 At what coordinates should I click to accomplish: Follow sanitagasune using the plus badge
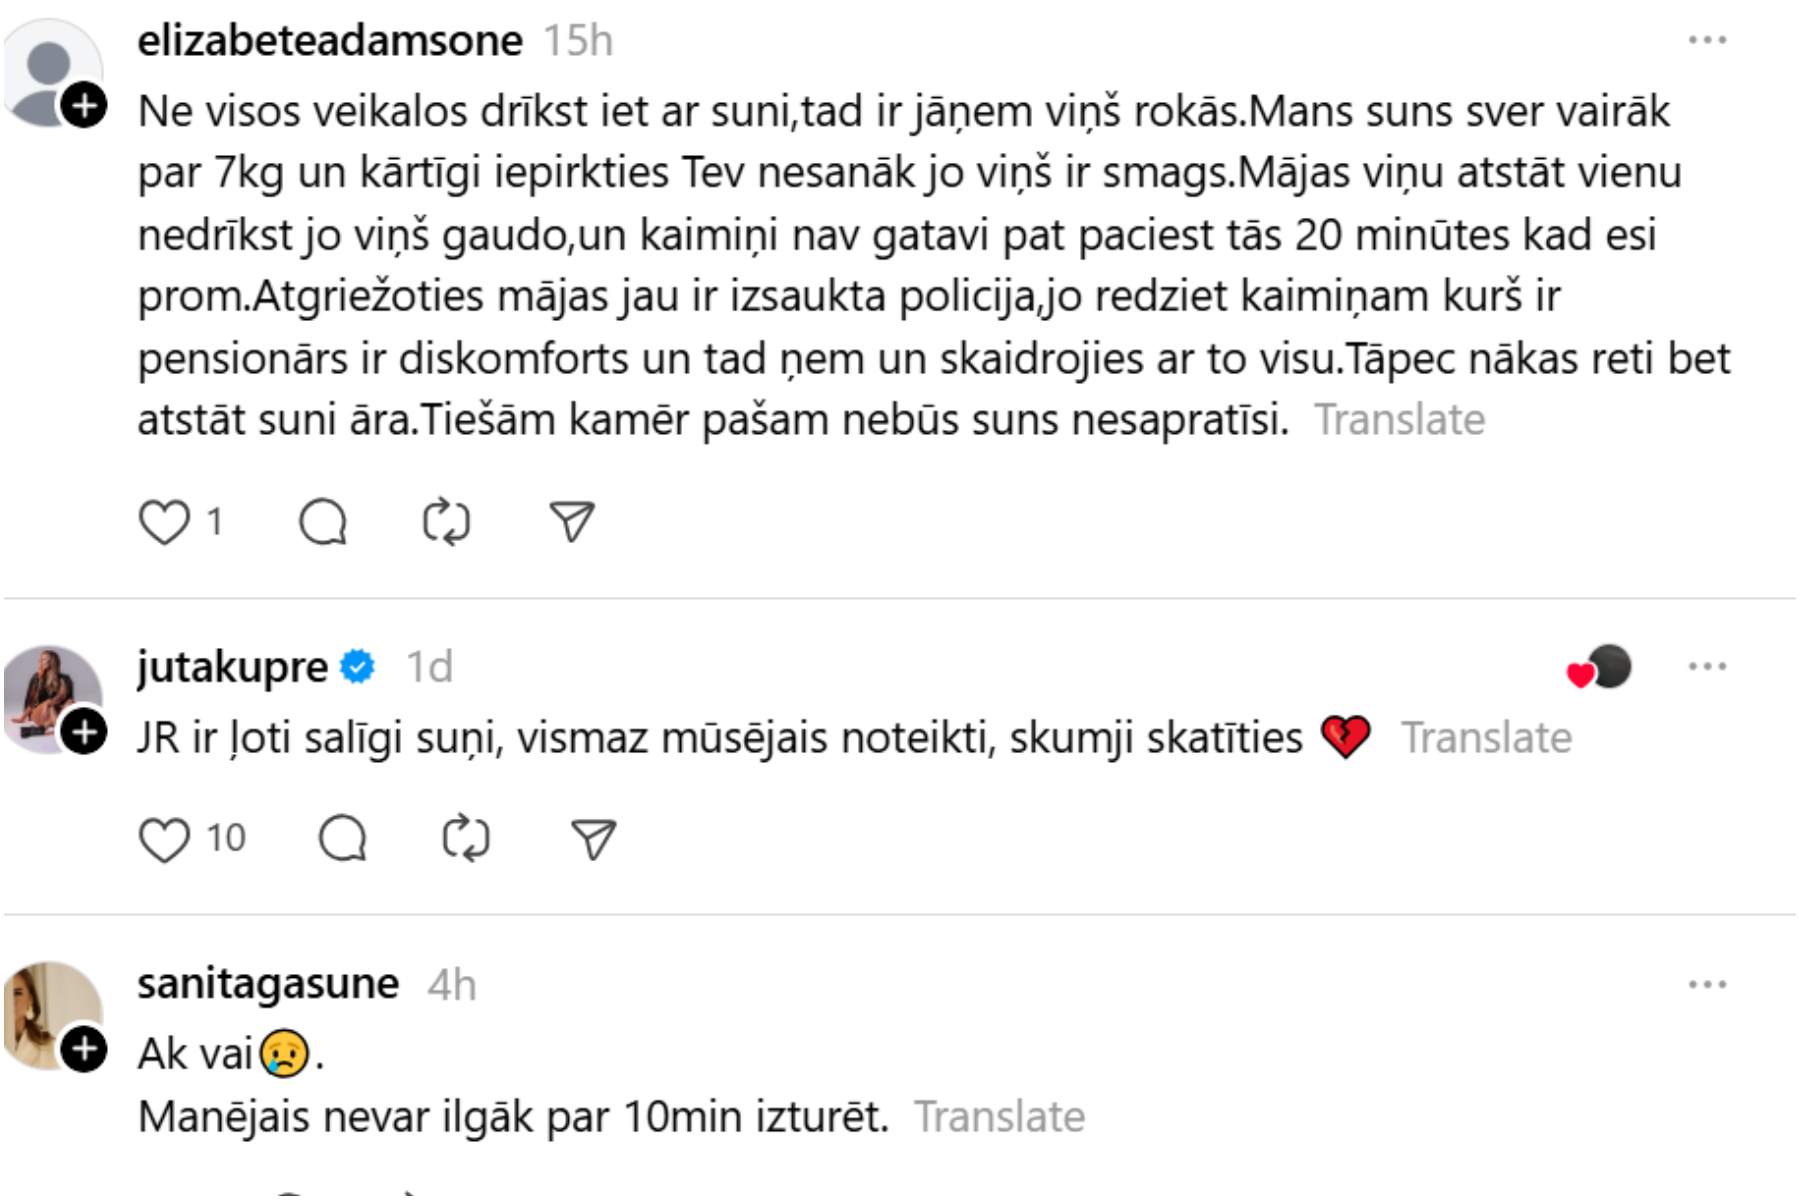tap(85, 1050)
